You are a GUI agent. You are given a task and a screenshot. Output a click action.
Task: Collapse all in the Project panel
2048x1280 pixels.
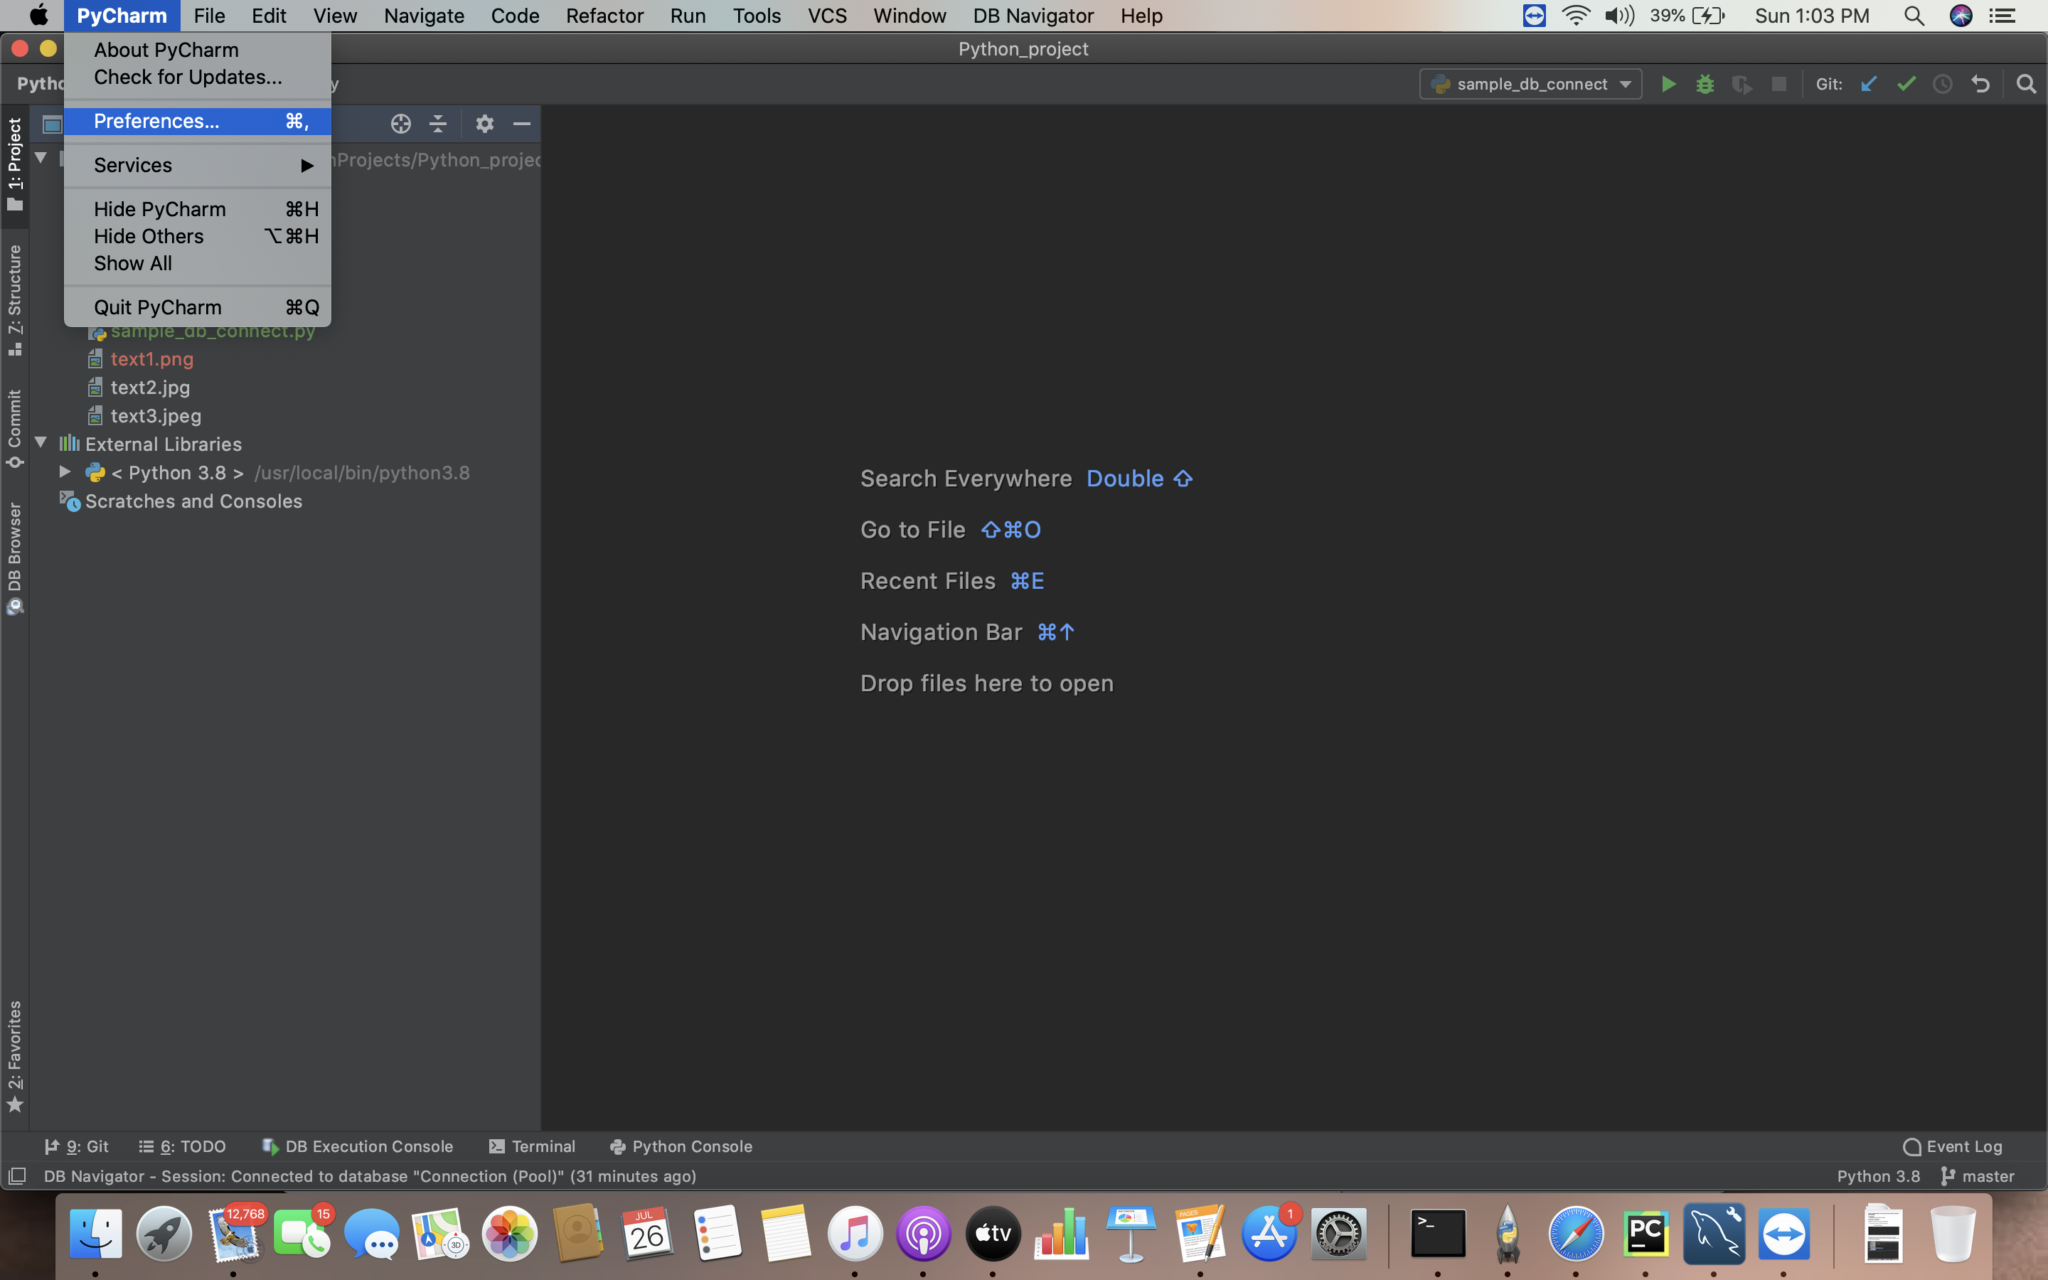[x=438, y=123]
